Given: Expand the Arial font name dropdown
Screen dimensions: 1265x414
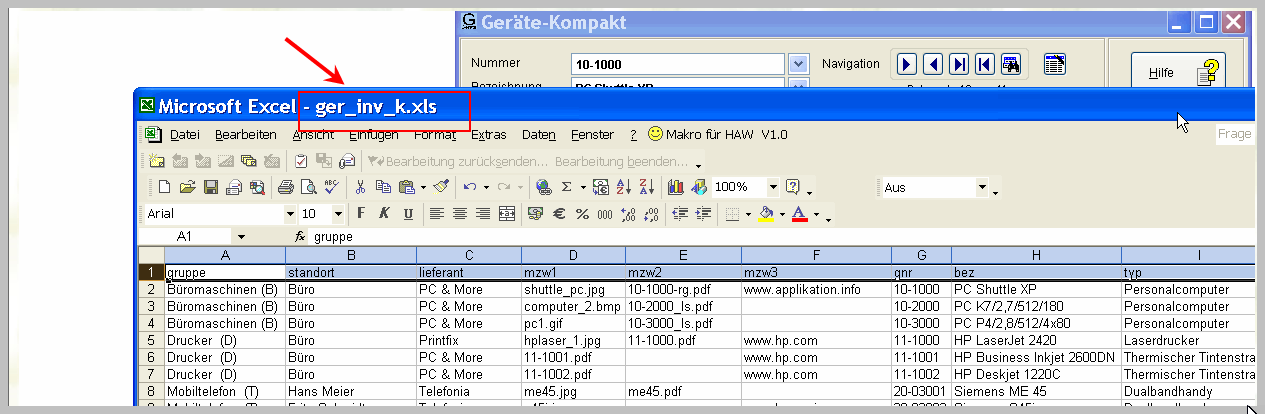Looking at the screenshot, I should [290, 213].
